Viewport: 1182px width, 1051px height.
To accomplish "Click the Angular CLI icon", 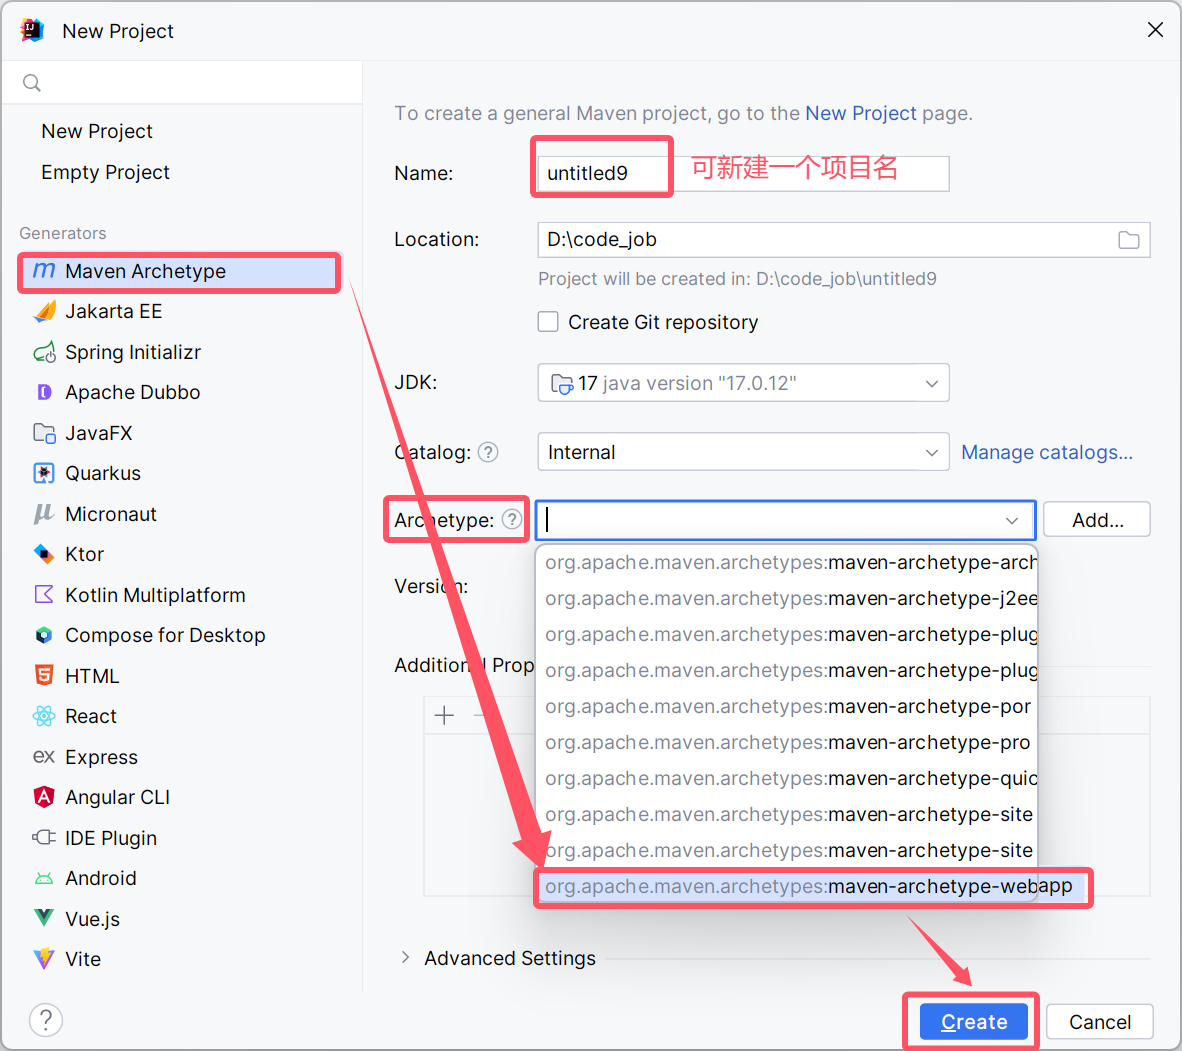I will click(x=44, y=797).
